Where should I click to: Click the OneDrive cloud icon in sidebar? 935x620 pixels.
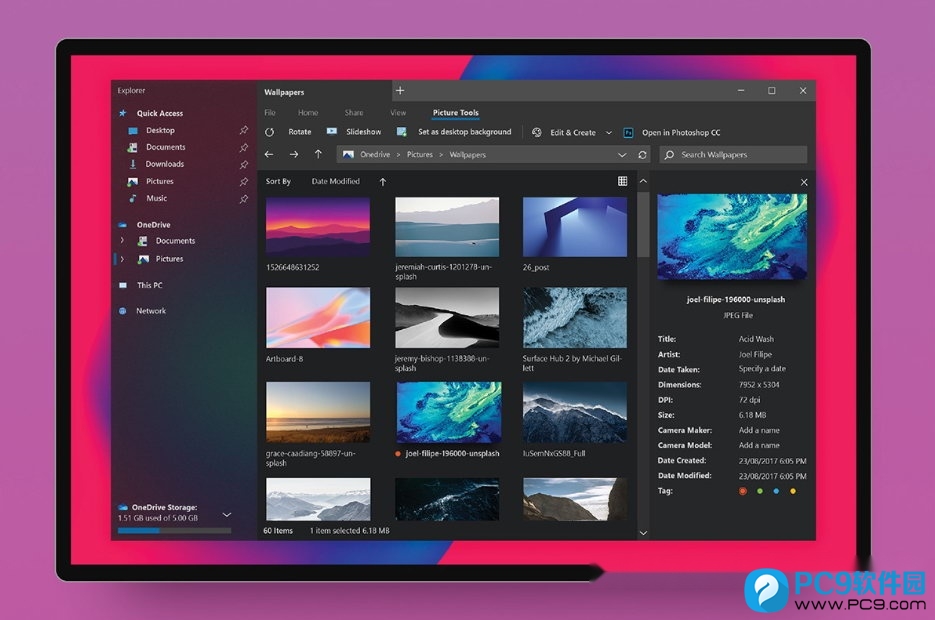(123, 225)
